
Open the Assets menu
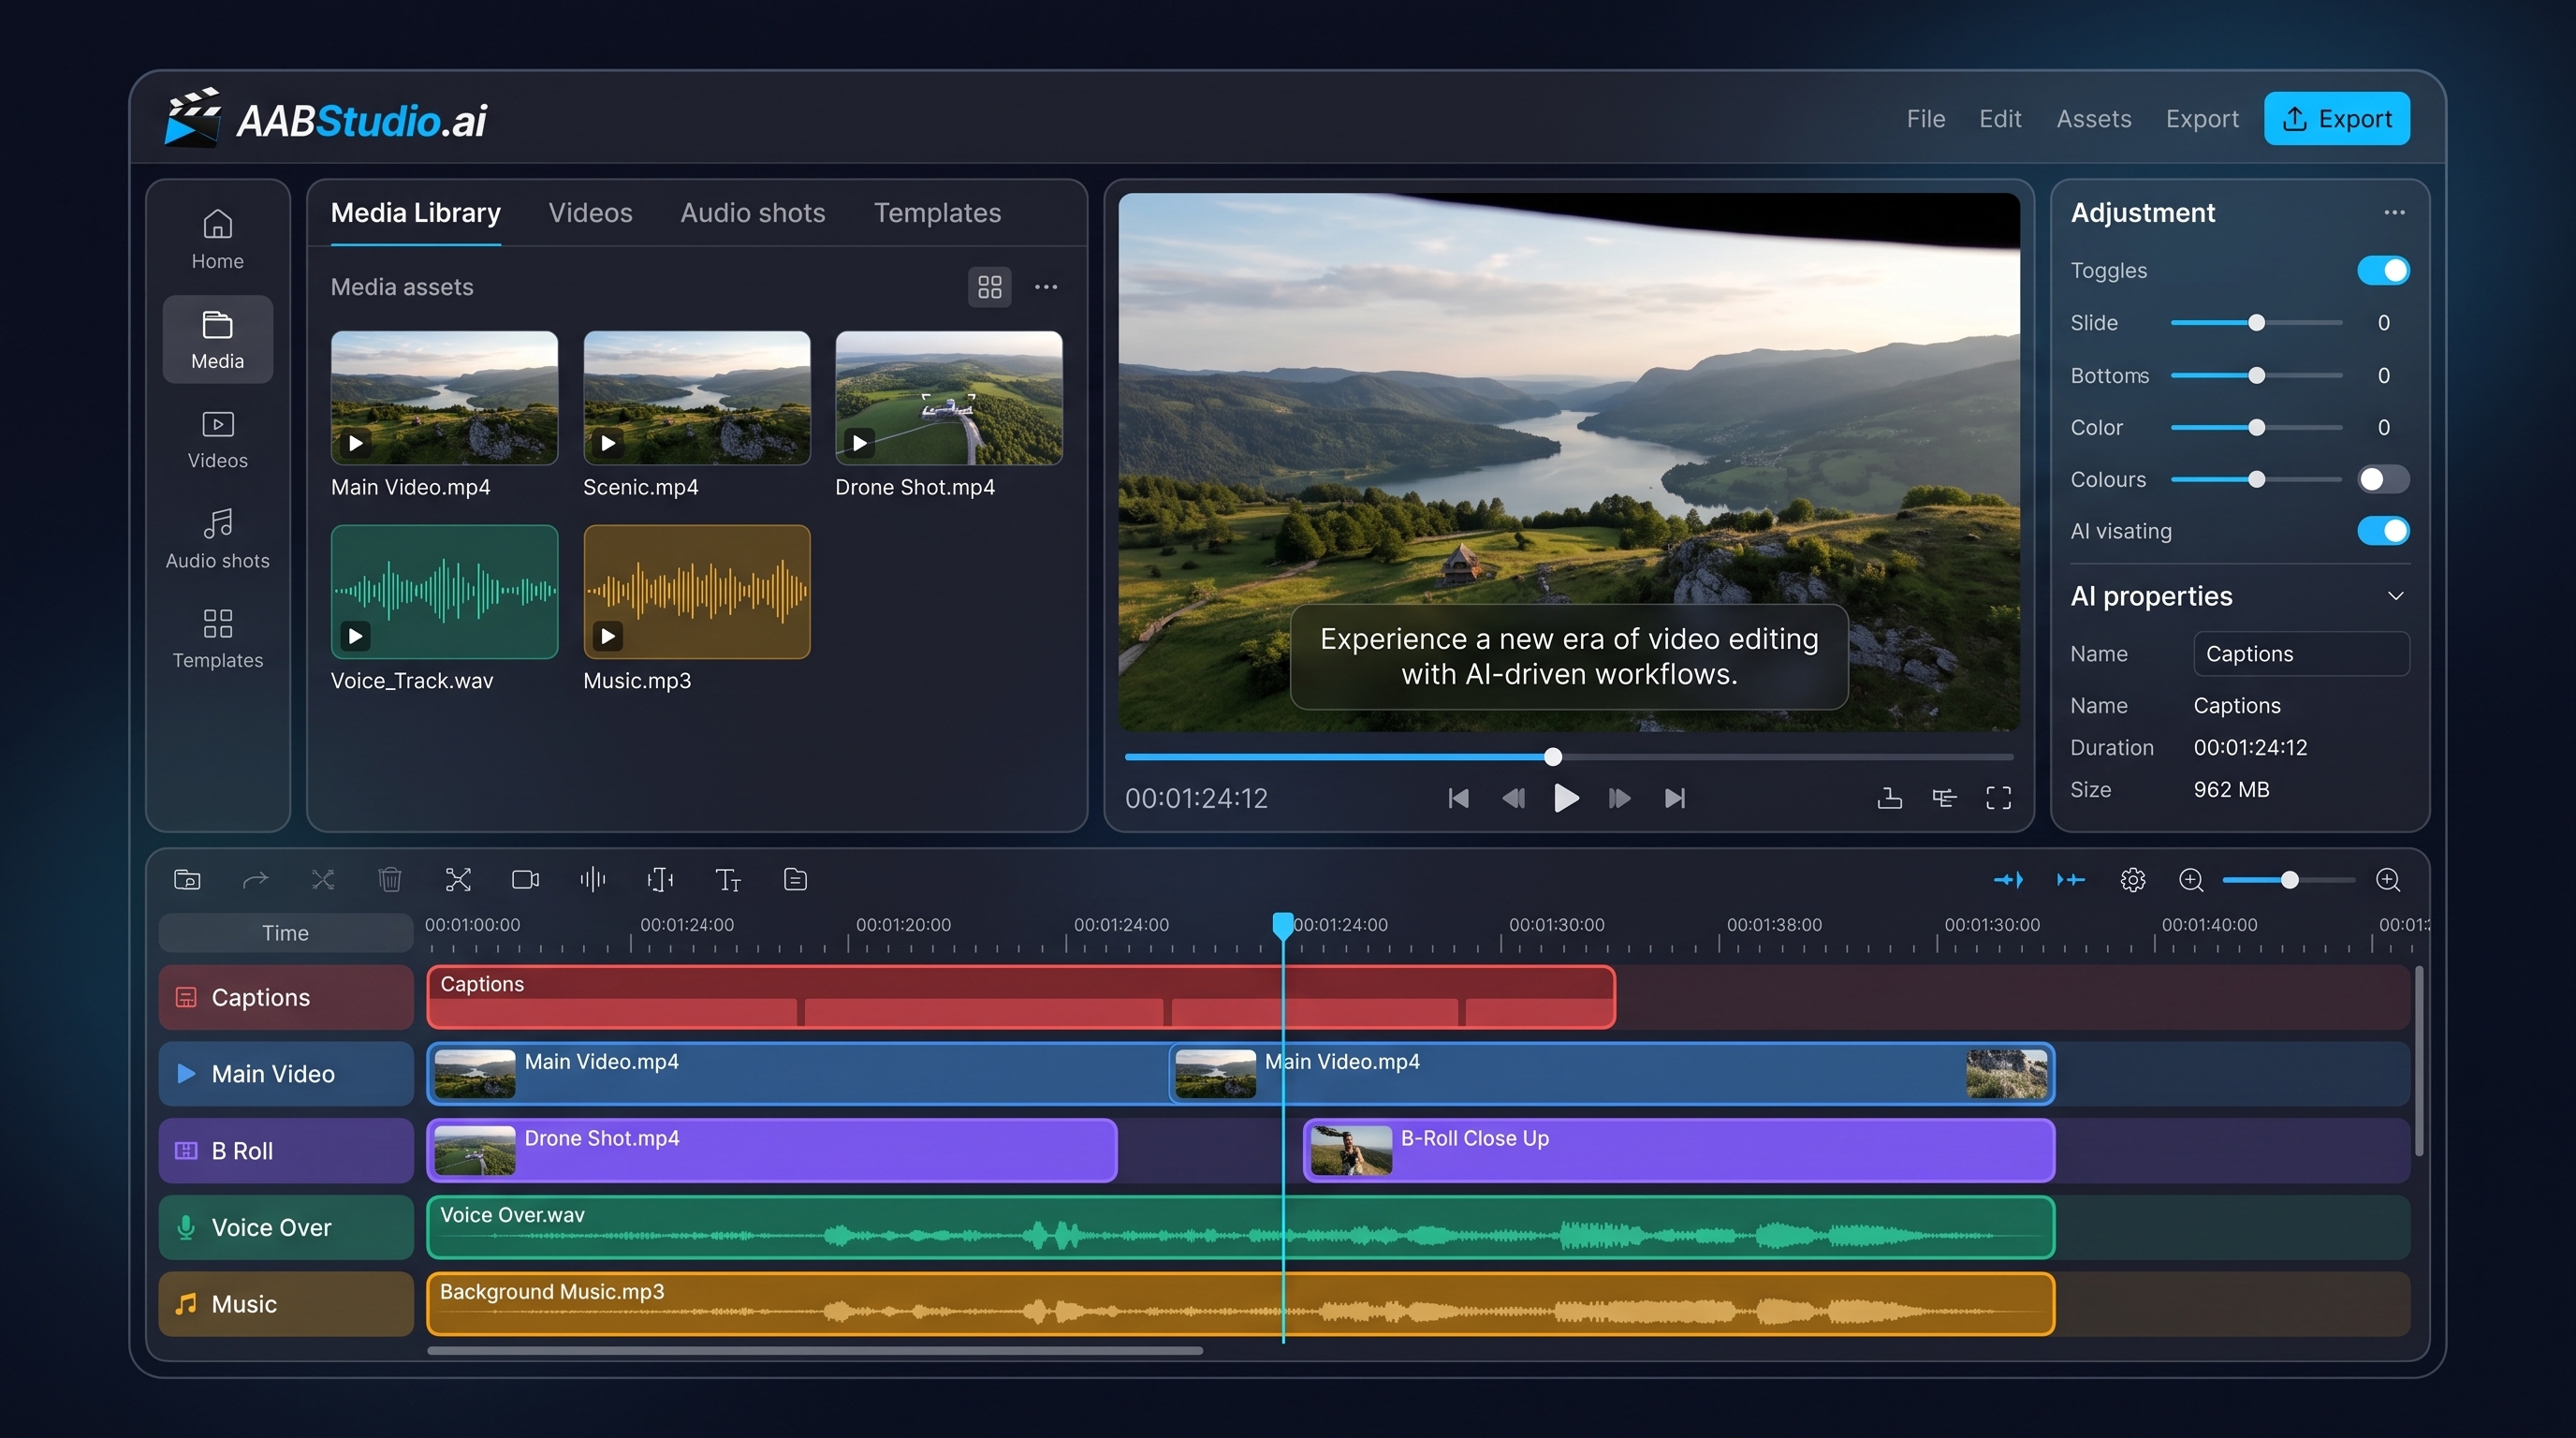[2093, 119]
